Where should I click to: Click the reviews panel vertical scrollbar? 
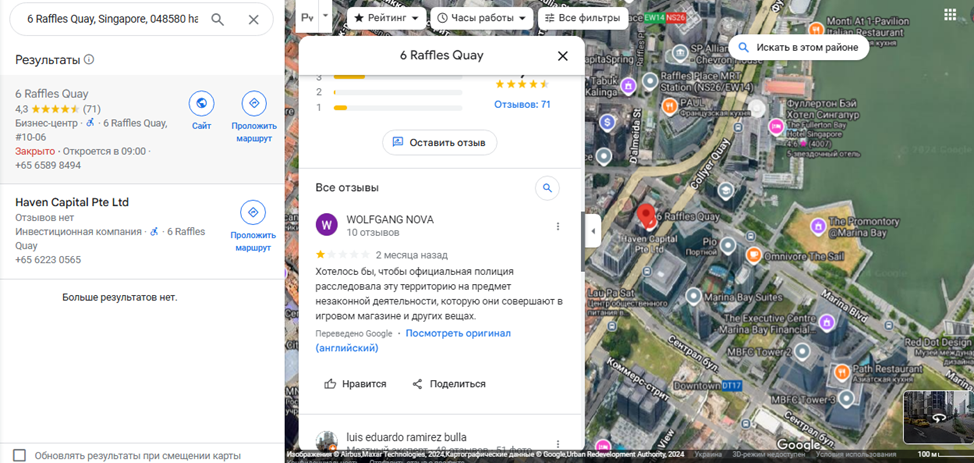582,241
